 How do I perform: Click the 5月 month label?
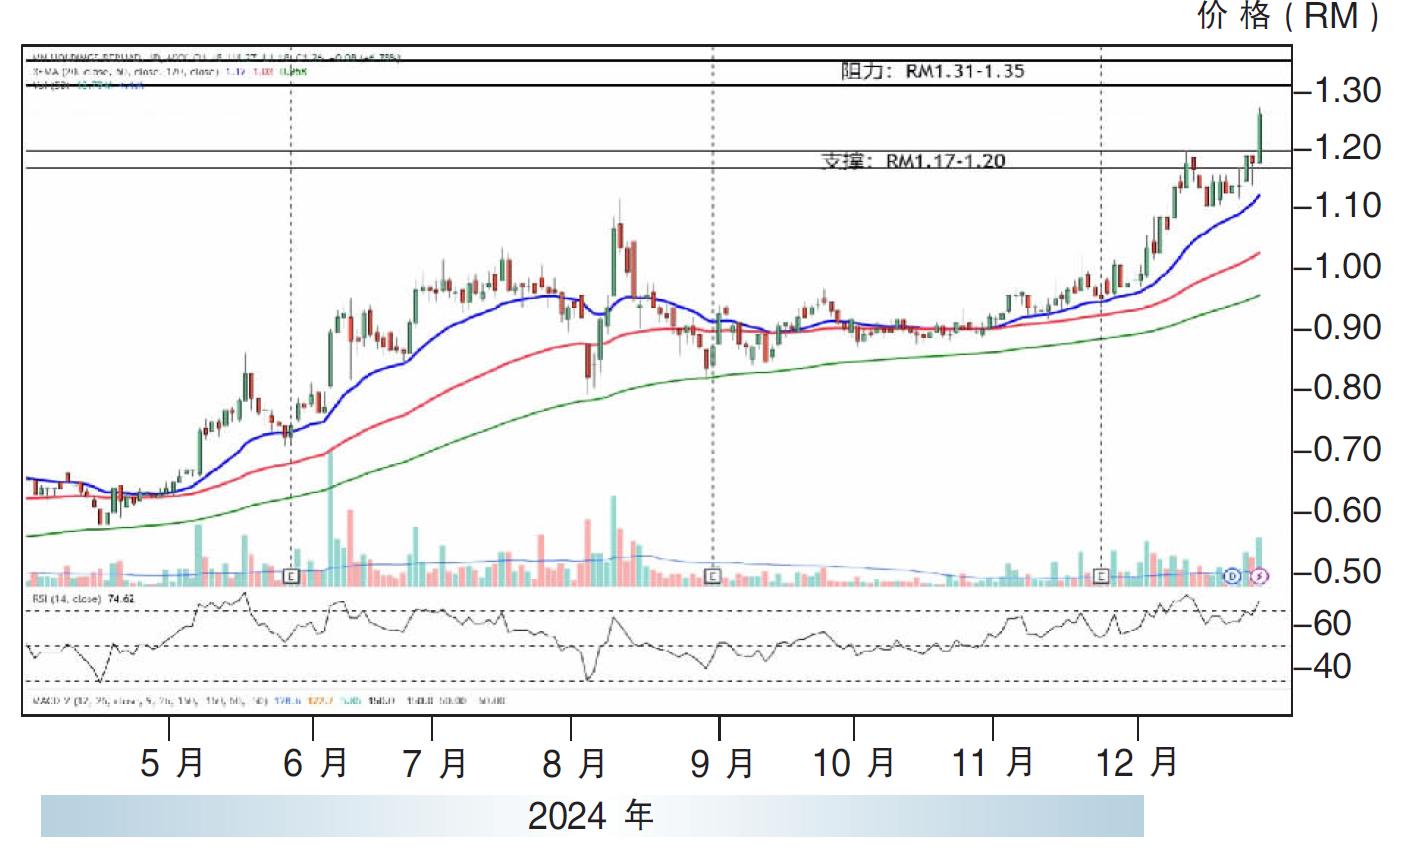(x=171, y=764)
